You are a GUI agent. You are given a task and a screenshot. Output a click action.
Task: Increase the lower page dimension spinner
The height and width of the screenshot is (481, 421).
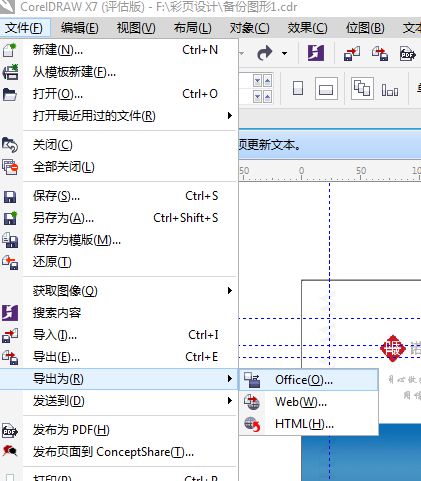coord(268,97)
